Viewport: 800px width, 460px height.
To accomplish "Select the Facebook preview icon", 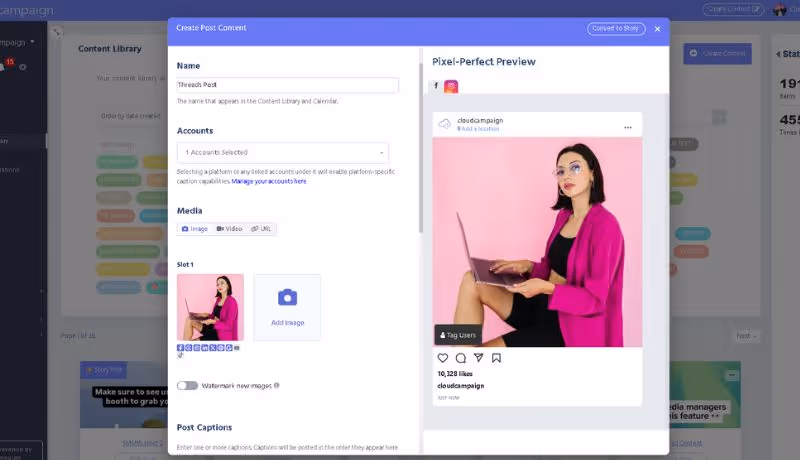I will (436, 86).
